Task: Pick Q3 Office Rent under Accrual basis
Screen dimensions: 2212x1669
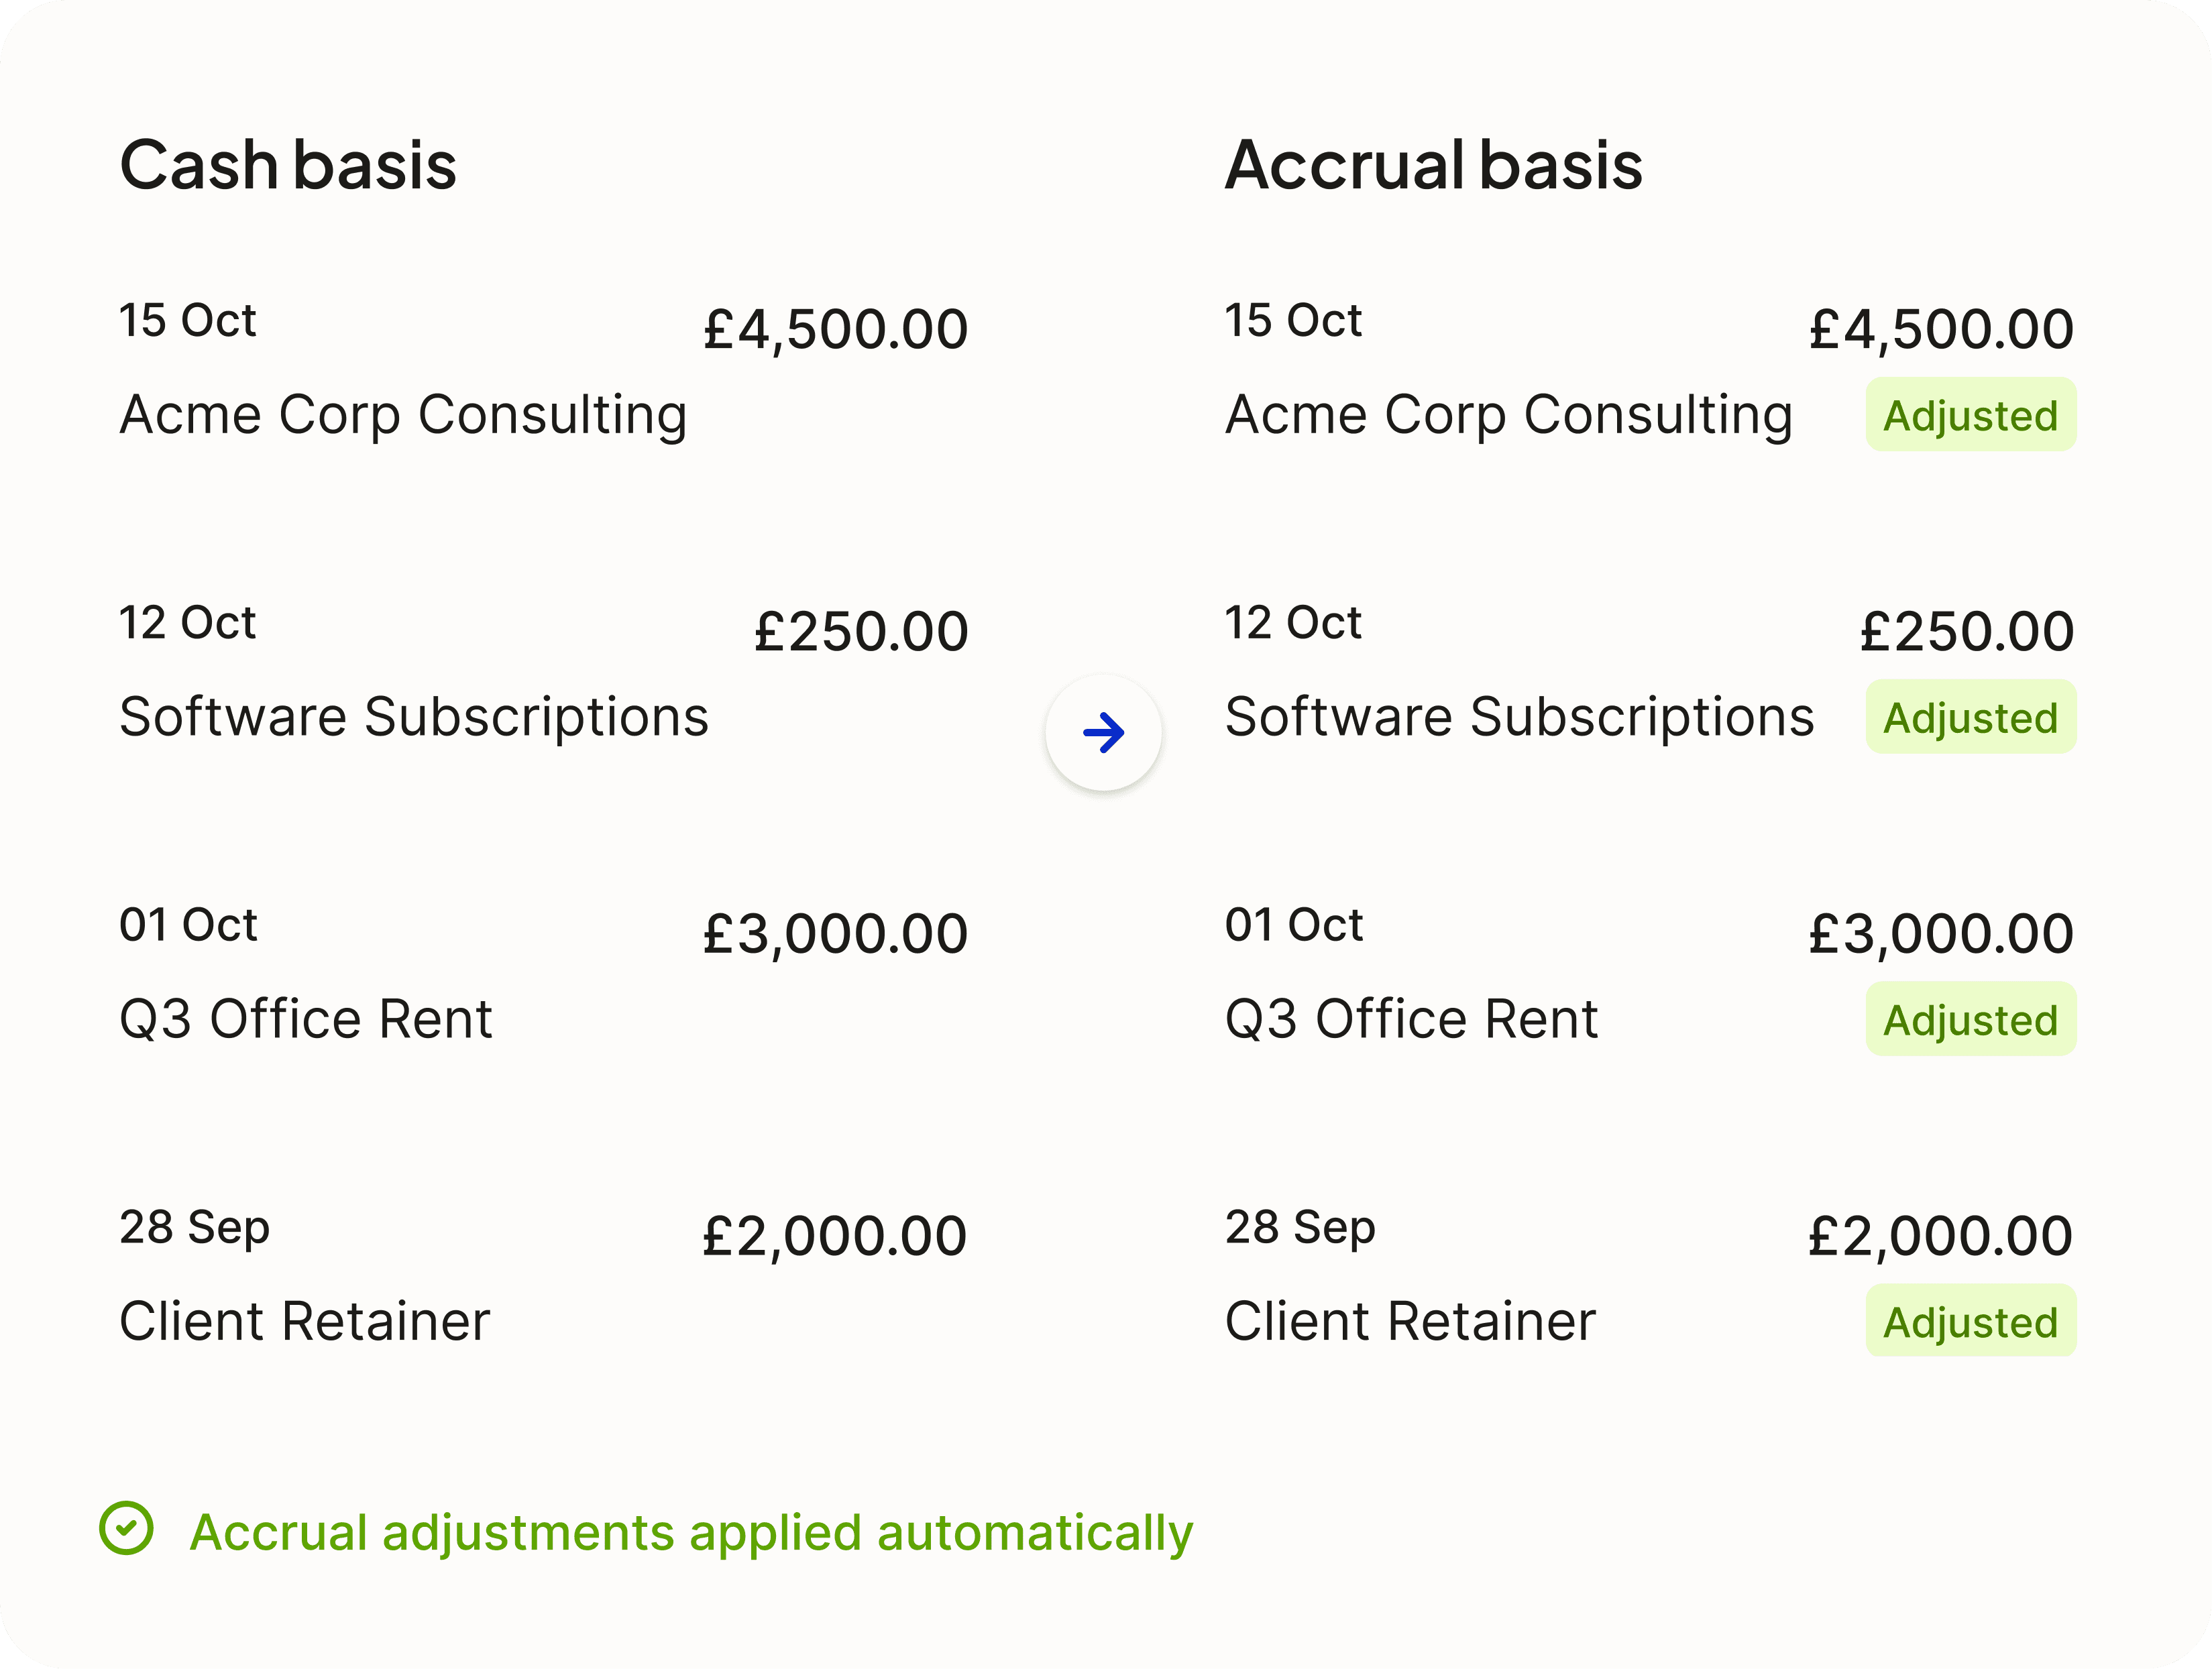Action: click(x=1411, y=1018)
